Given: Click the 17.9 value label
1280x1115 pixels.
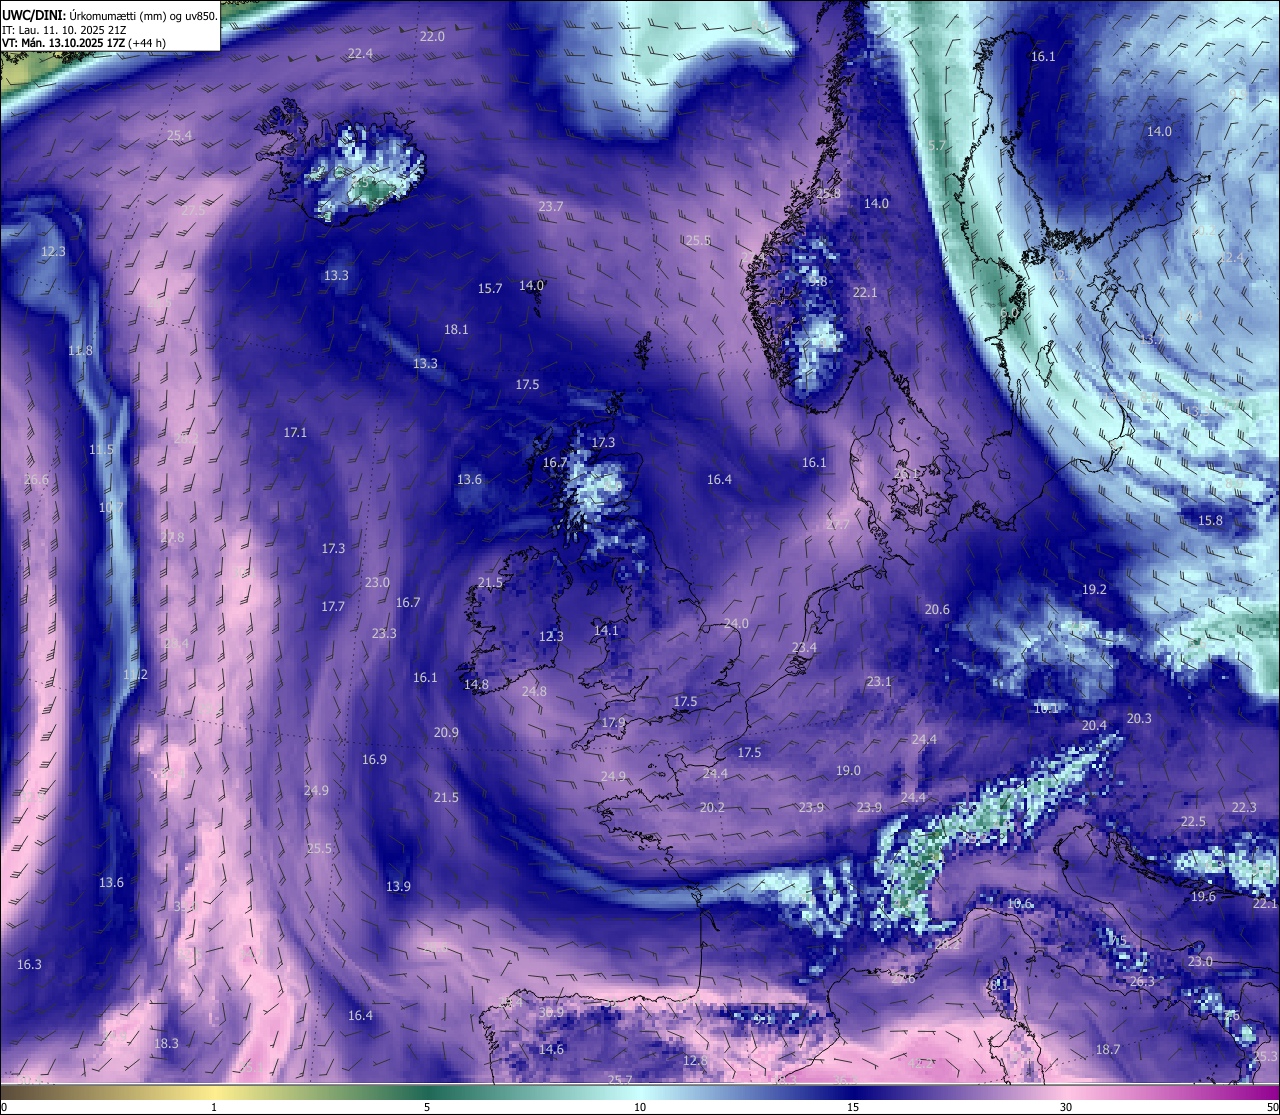Looking at the screenshot, I should [x=613, y=722].
